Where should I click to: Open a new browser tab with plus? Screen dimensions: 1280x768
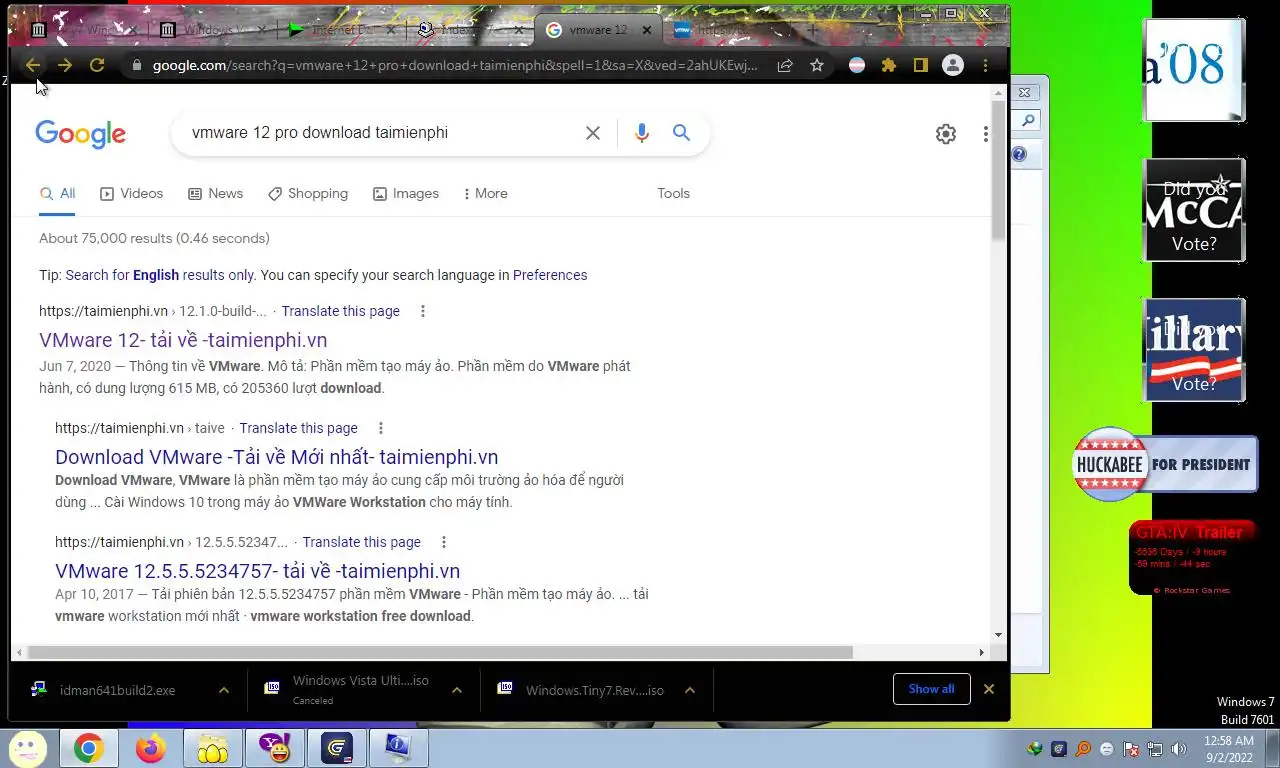812,30
